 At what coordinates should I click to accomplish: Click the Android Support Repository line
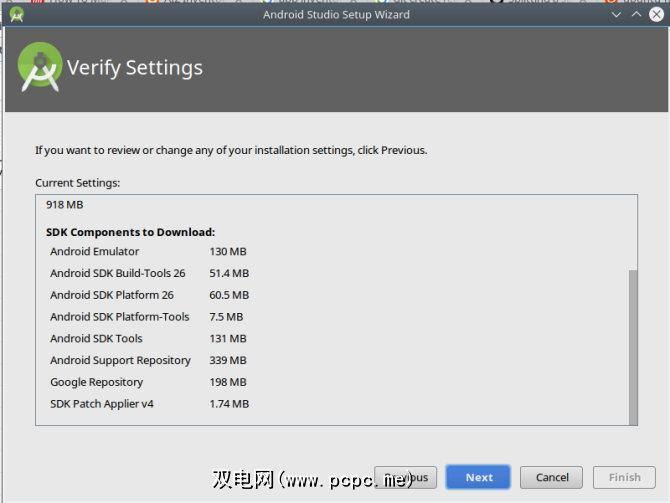coord(120,360)
